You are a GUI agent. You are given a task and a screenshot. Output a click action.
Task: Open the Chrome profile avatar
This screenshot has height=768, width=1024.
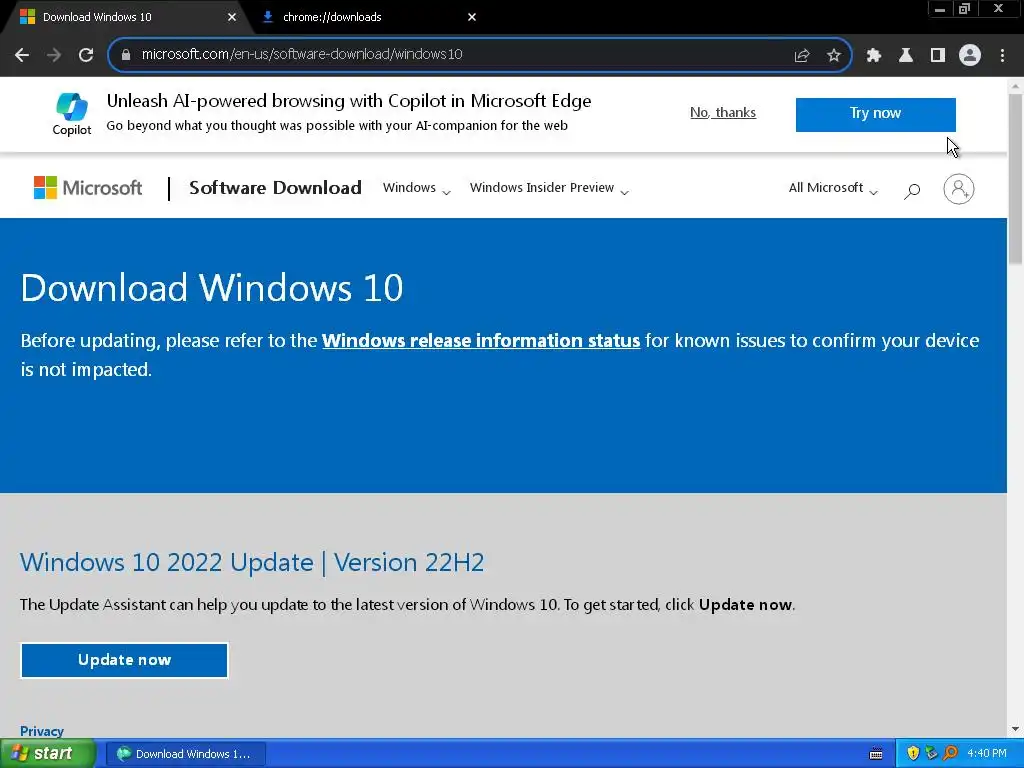point(970,55)
